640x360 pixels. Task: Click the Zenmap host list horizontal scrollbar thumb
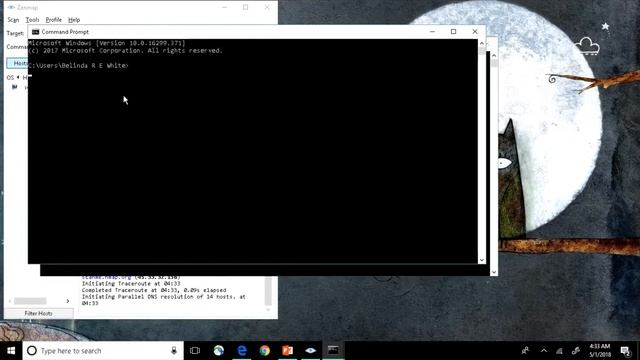30,301
